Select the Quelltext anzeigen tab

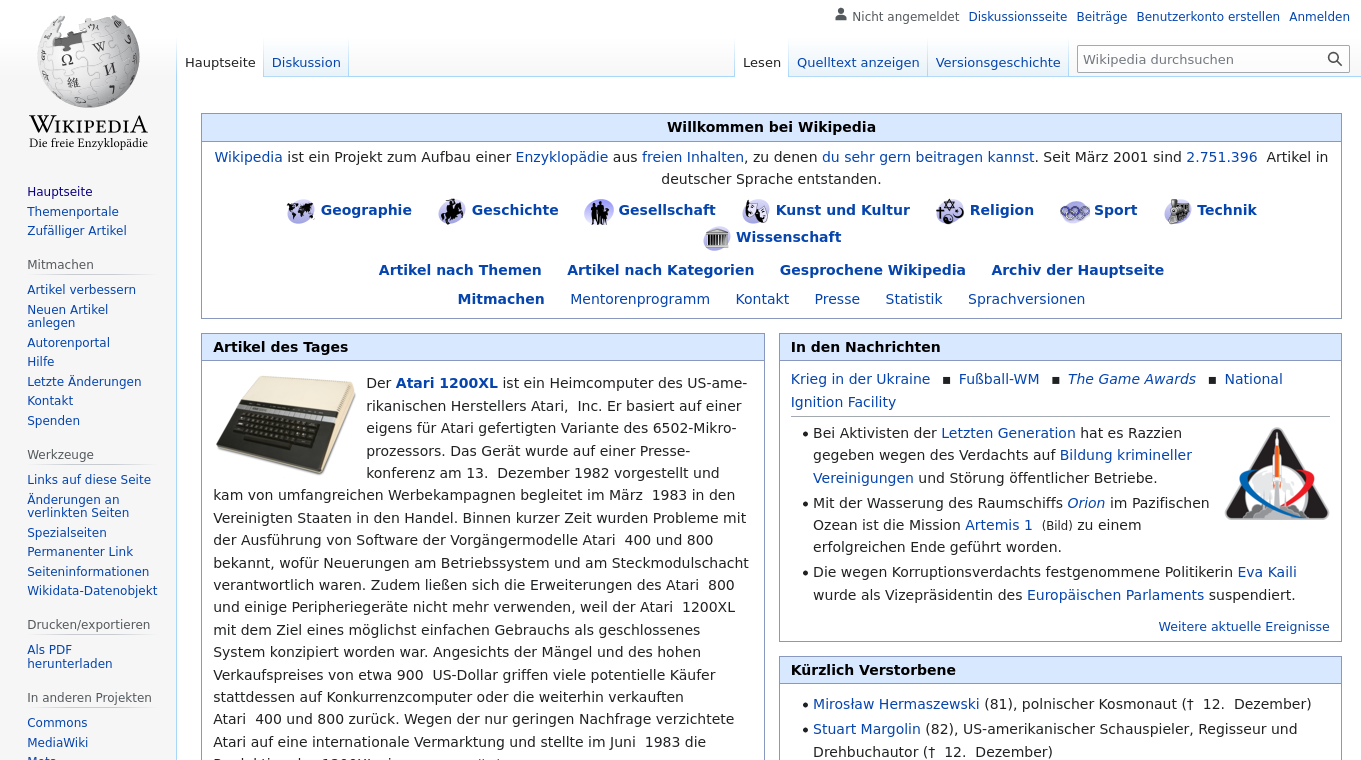[857, 62]
